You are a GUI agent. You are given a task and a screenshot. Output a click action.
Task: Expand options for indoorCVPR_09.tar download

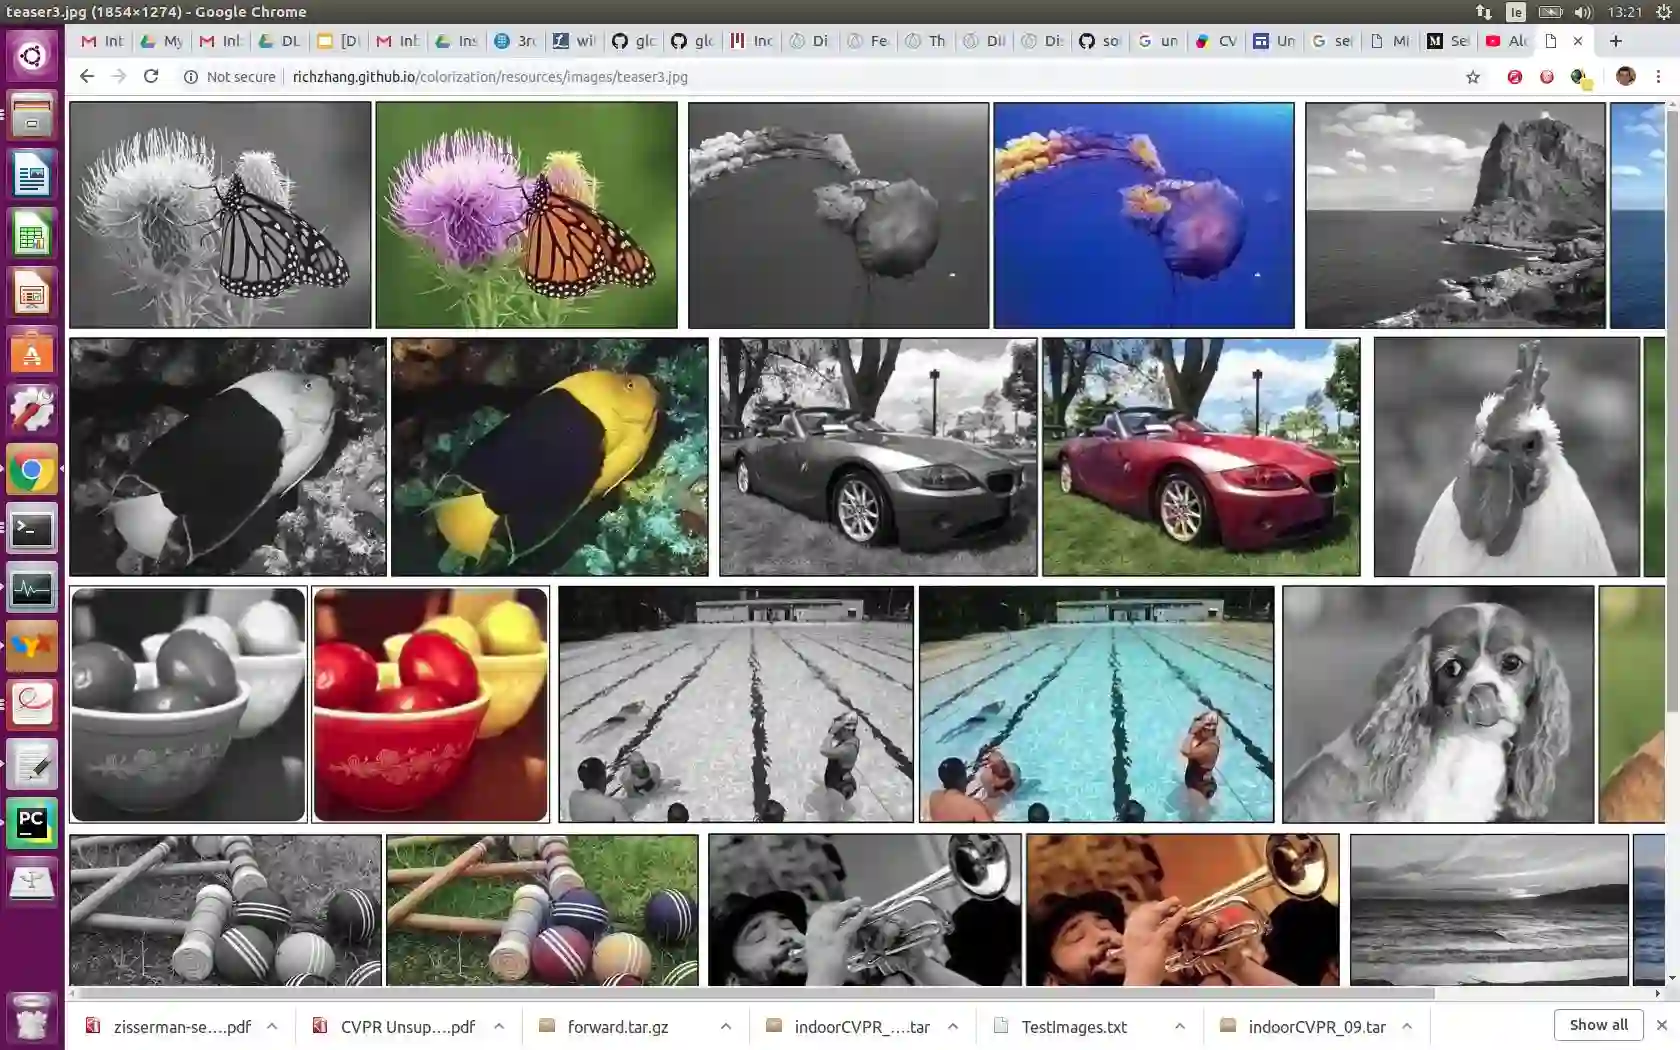(1407, 1026)
